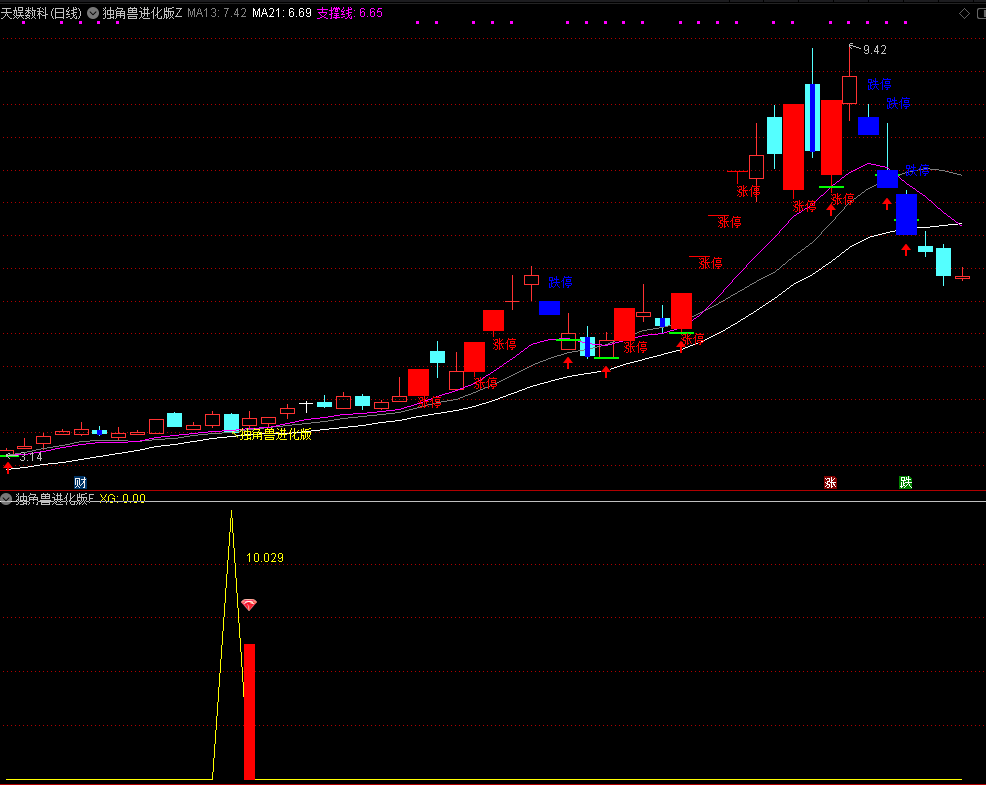Click the red up arrow below the 3.14 low
The height and width of the screenshot is (785, 986).
point(8,468)
